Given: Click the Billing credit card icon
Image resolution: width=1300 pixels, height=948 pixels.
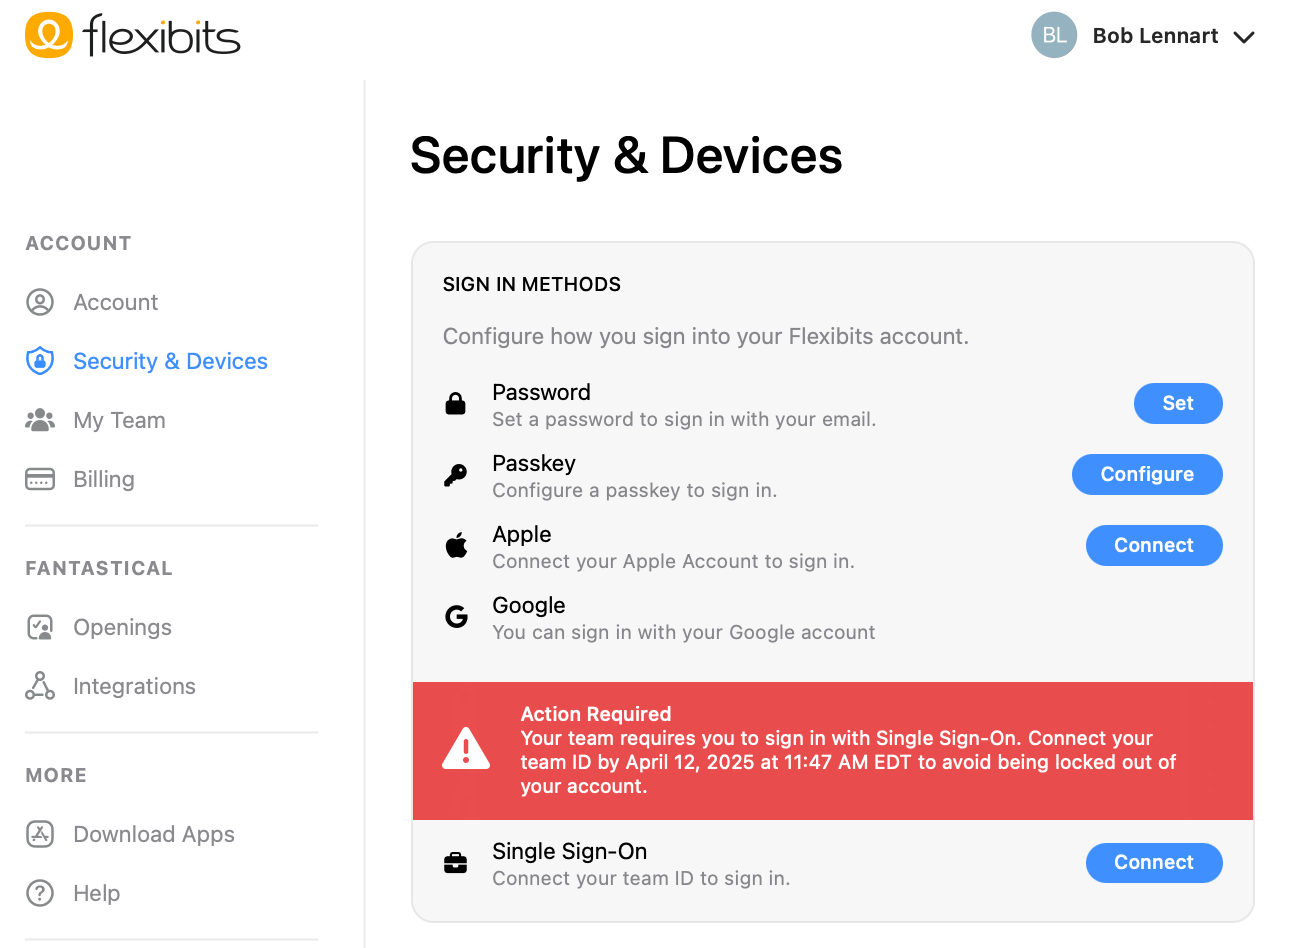Looking at the screenshot, I should [x=40, y=479].
